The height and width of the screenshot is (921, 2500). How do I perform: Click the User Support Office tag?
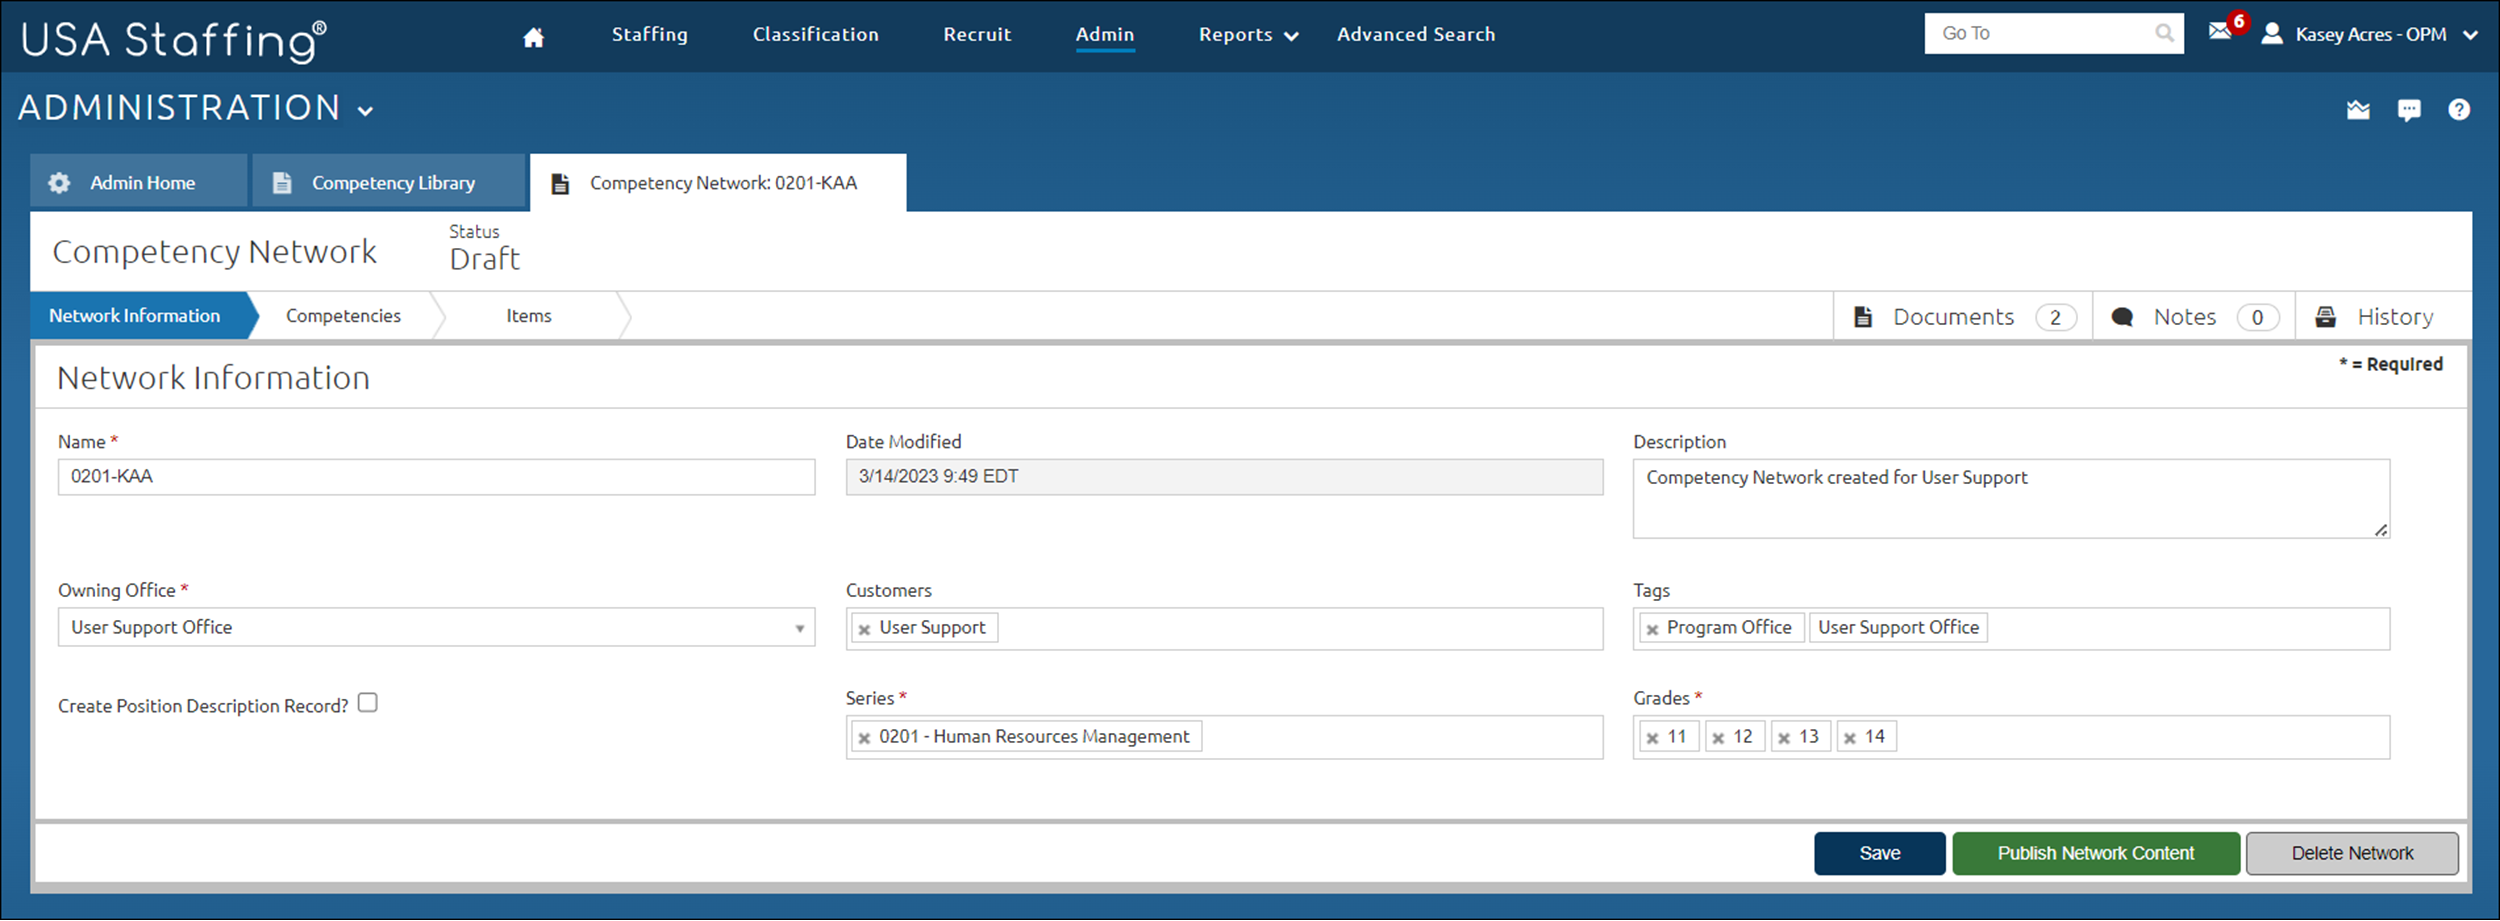(1898, 628)
